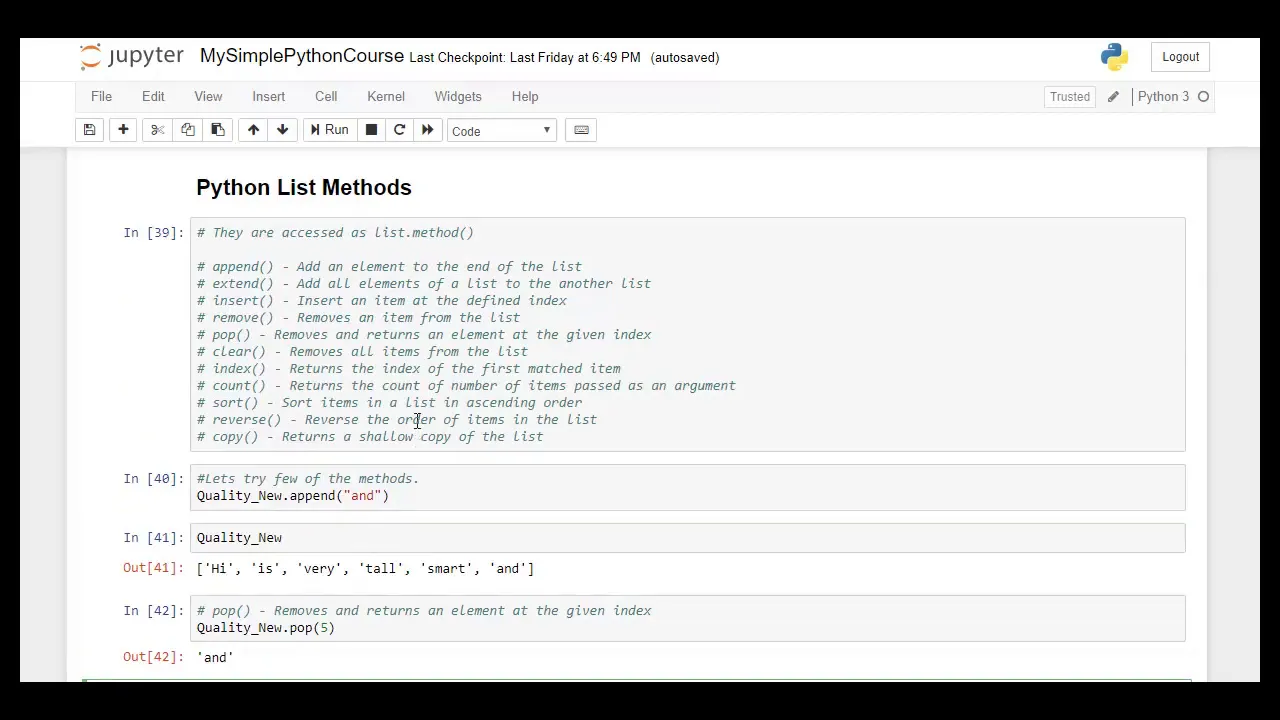The height and width of the screenshot is (720, 1280).
Task: Click the '# extend()' comment line
Action: 424,284
